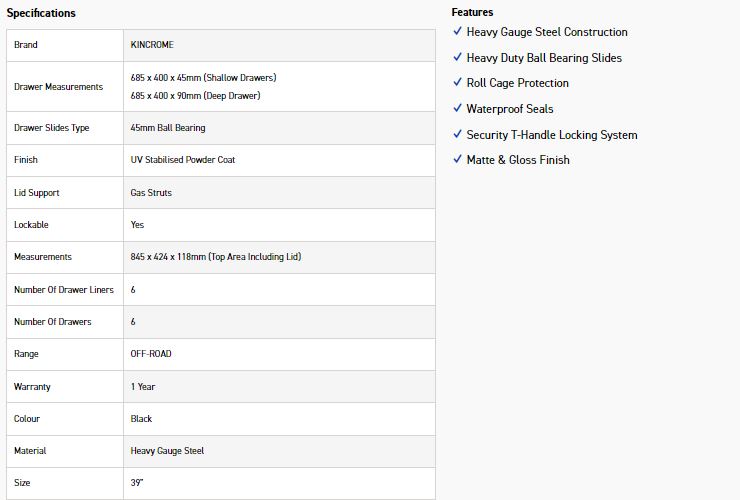Select the Gas Struts lid support value
The height and width of the screenshot is (500, 740).
coord(151,193)
